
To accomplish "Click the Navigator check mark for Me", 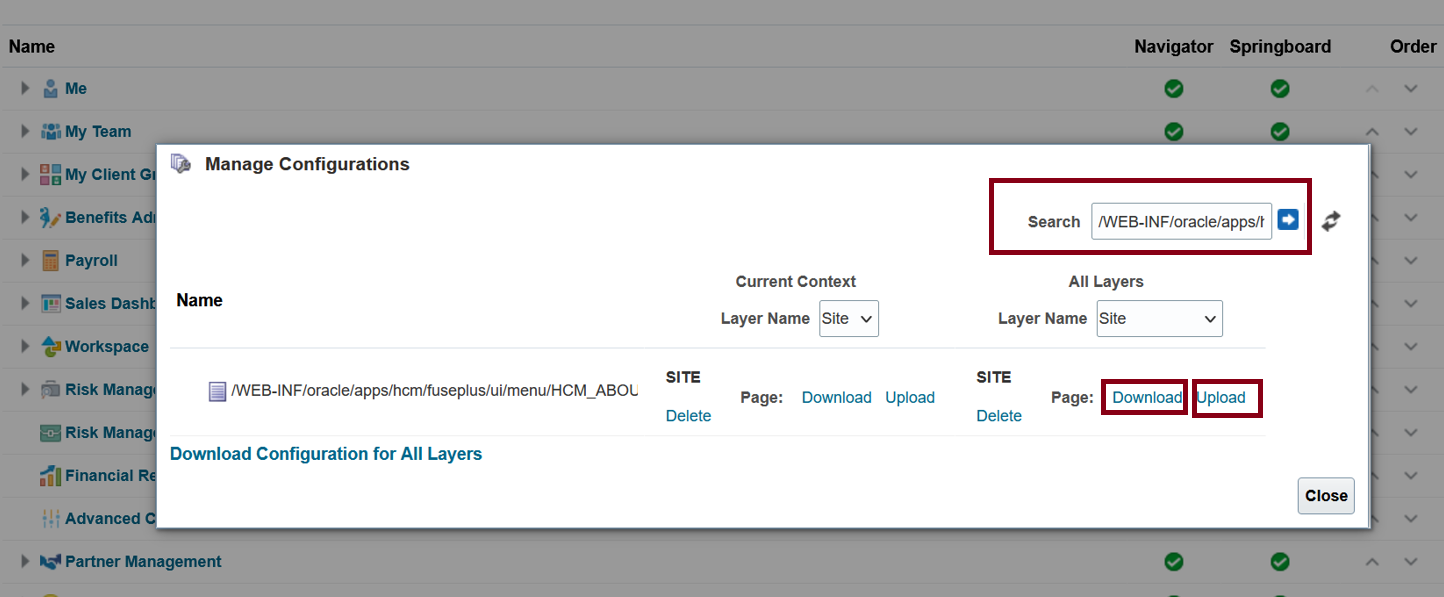I will [1174, 89].
